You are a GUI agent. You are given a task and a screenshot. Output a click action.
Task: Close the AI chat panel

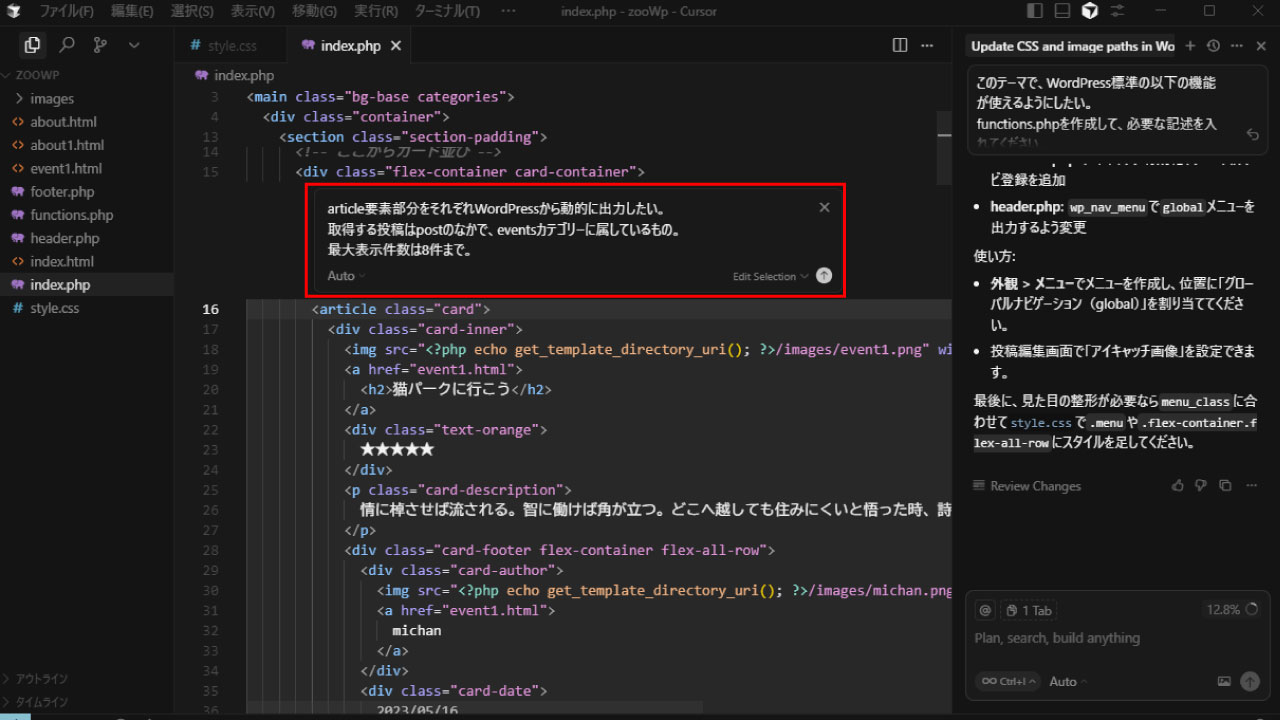point(1261,46)
